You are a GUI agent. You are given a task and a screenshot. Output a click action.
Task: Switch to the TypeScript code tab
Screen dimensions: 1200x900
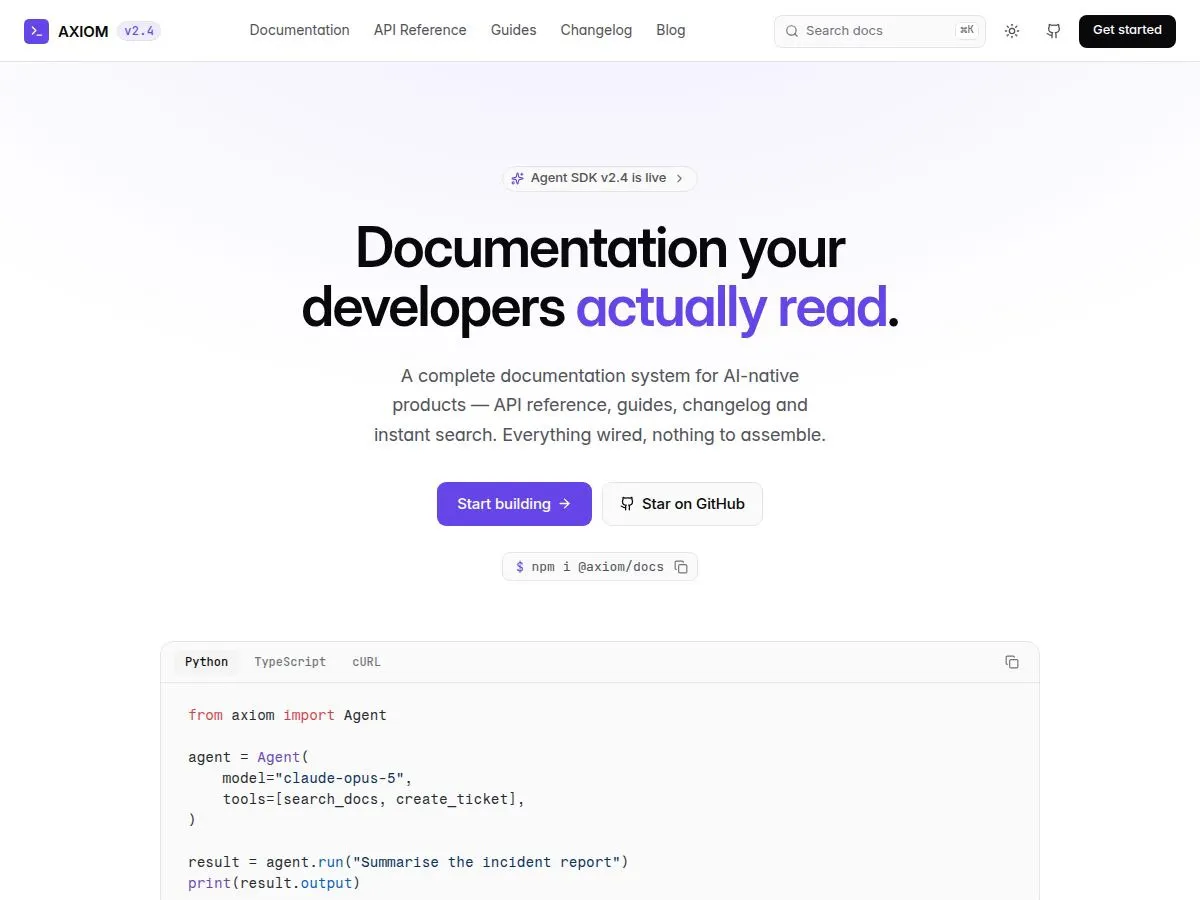click(290, 662)
